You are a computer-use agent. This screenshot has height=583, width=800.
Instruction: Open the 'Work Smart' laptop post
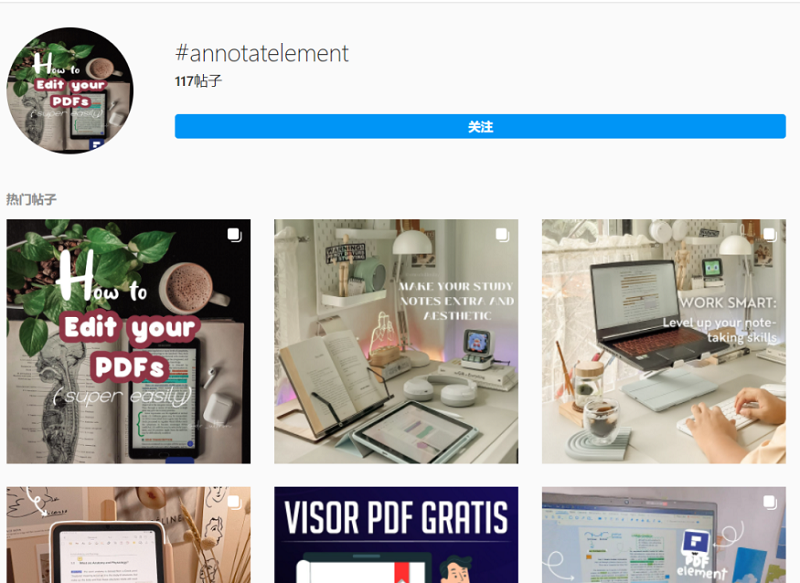click(x=664, y=341)
